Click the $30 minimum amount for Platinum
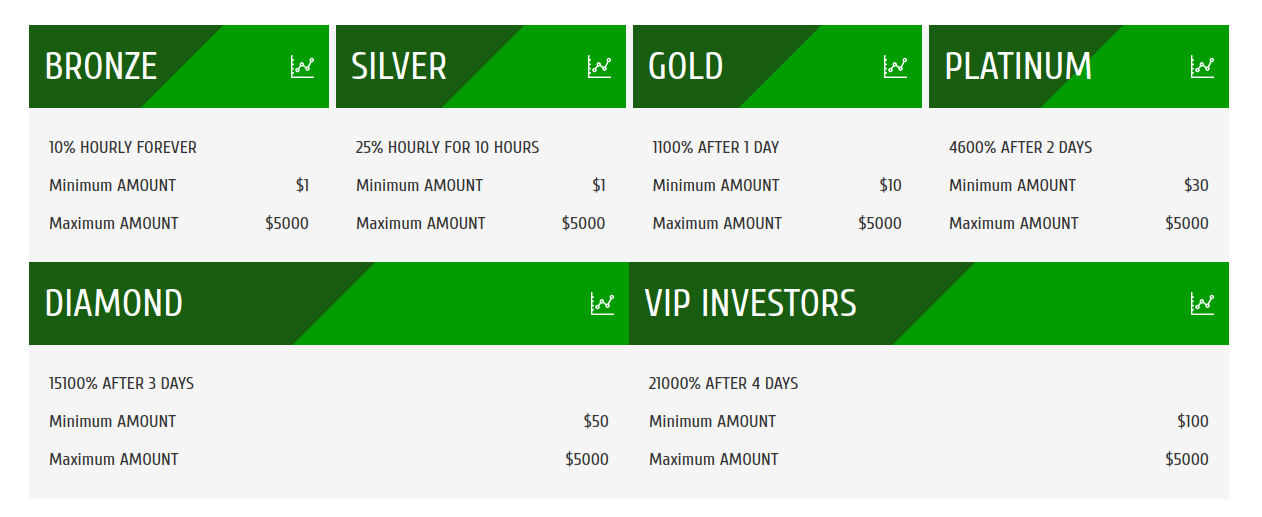 pos(1195,186)
